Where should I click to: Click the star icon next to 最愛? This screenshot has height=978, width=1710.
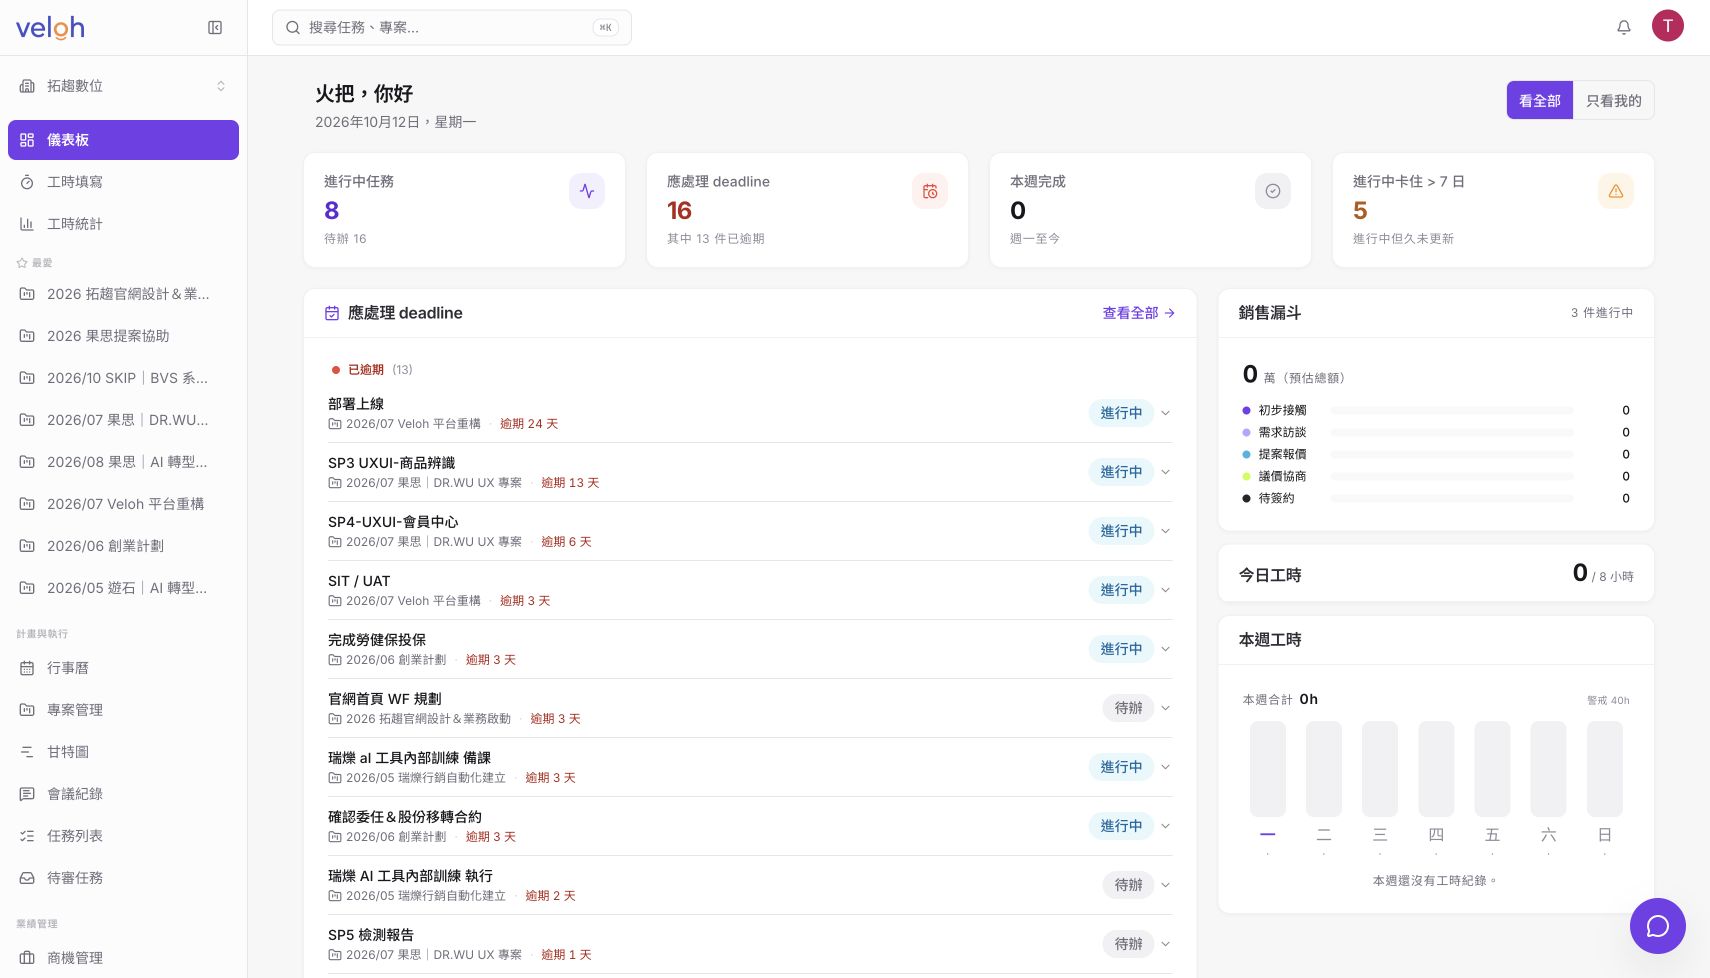22,263
